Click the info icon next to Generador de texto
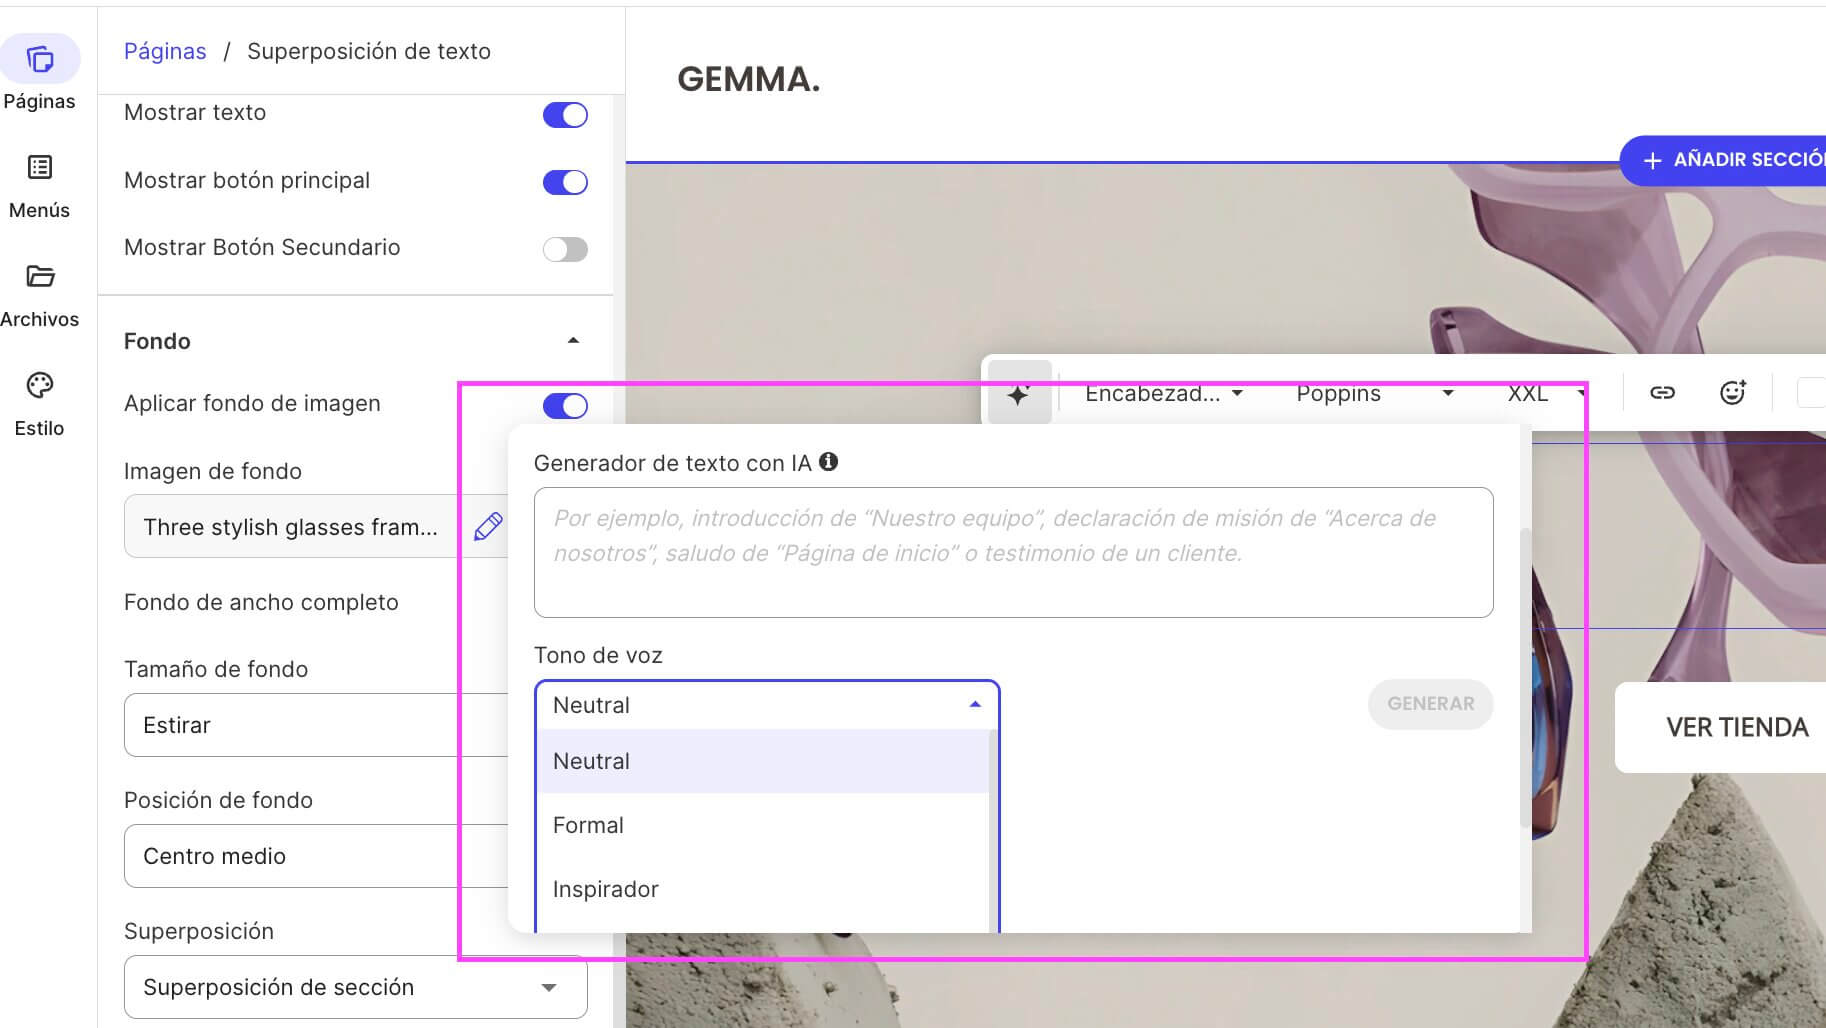Screen dimensions: 1826x1028 click(828, 462)
